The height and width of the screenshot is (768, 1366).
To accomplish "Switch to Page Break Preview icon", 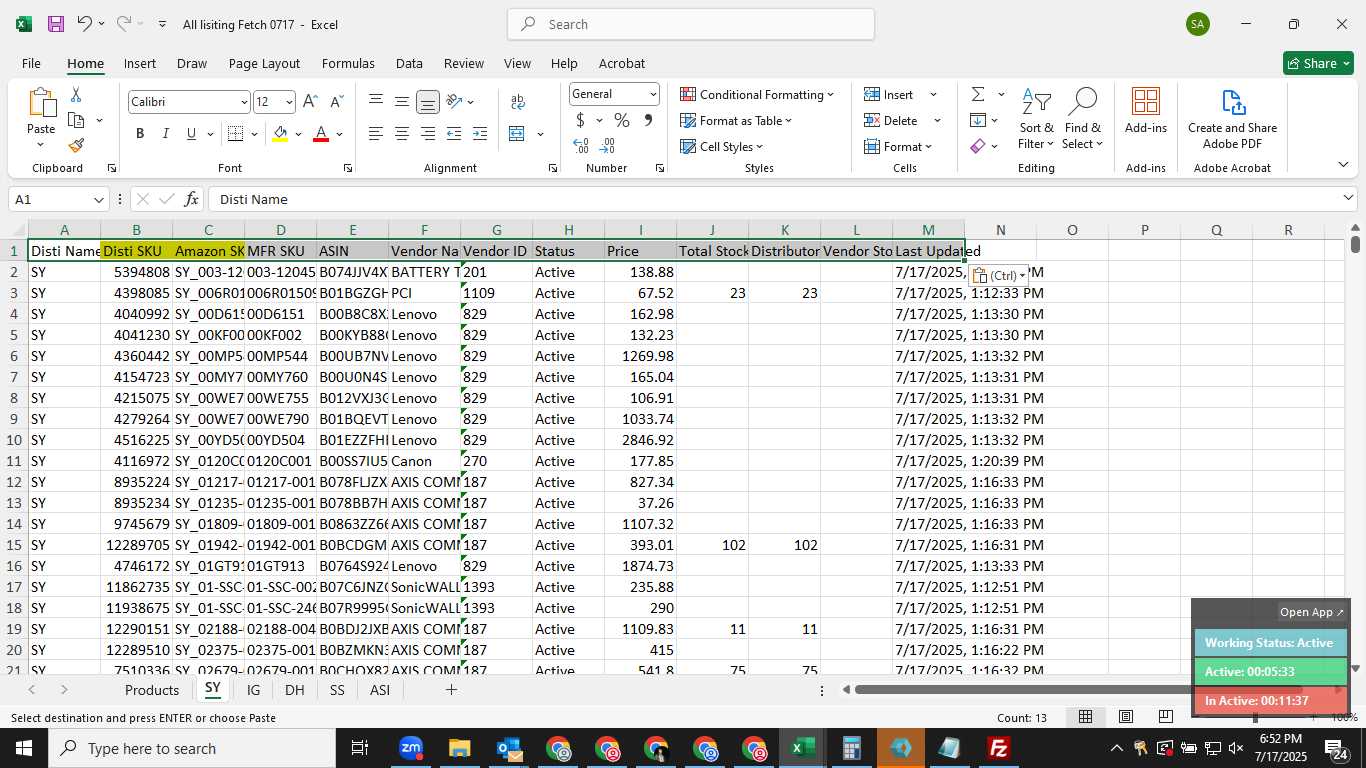I will [x=1165, y=717].
